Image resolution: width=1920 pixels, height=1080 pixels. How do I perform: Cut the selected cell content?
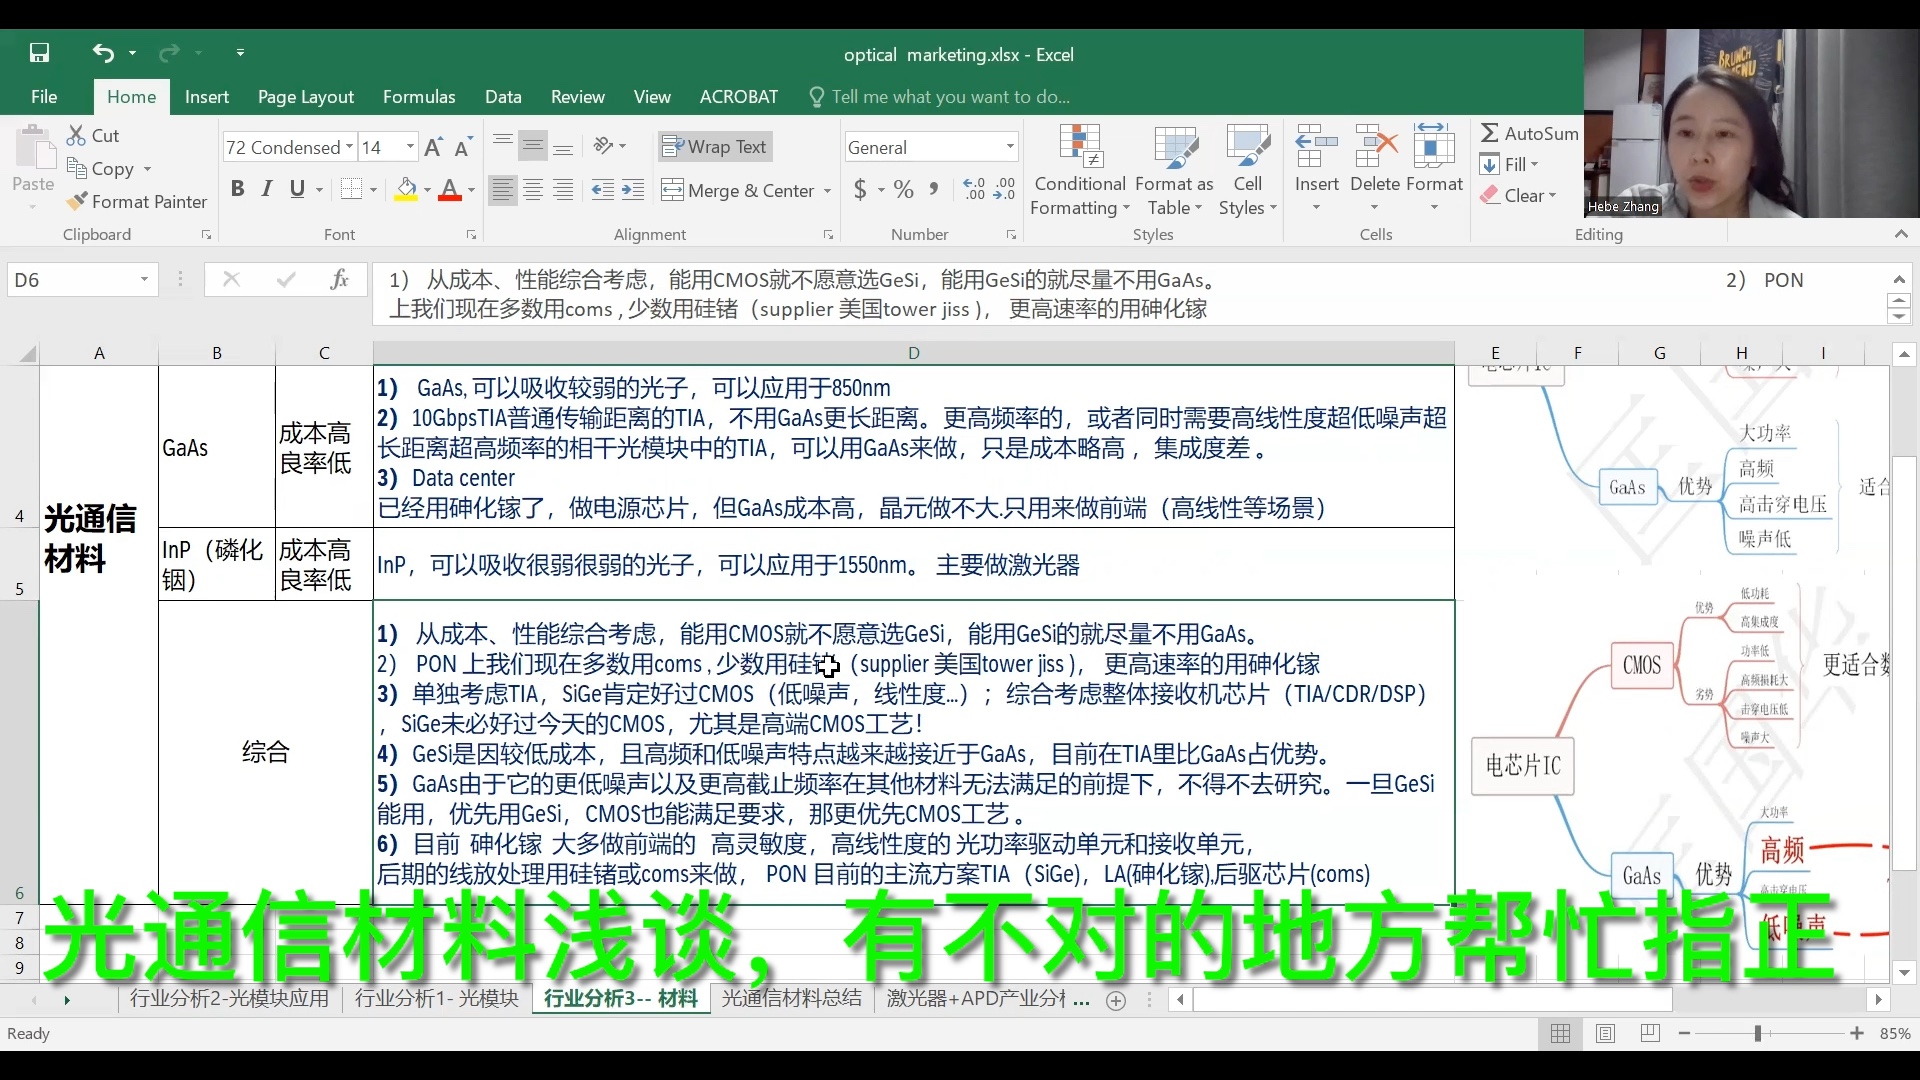[93, 135]
